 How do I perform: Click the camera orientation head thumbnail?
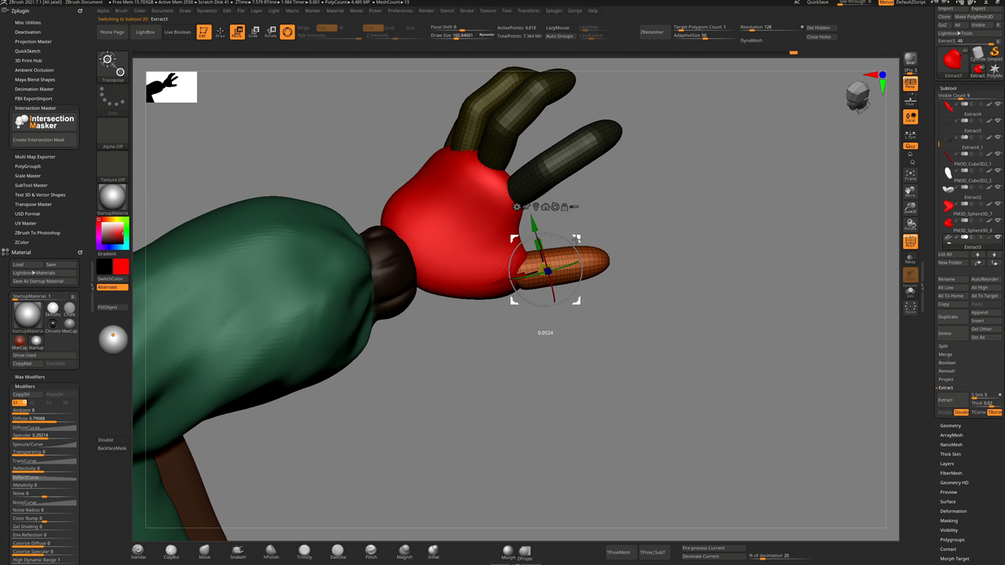point(858,97)
